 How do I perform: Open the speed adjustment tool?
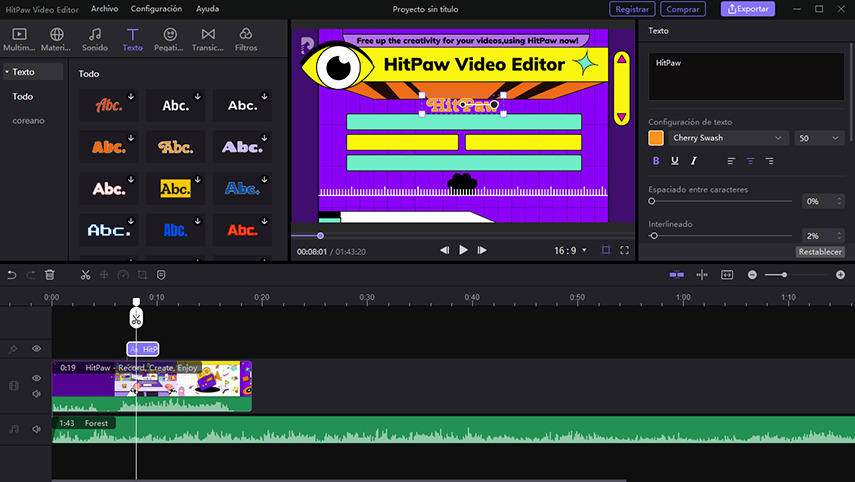tap(123, 275)
